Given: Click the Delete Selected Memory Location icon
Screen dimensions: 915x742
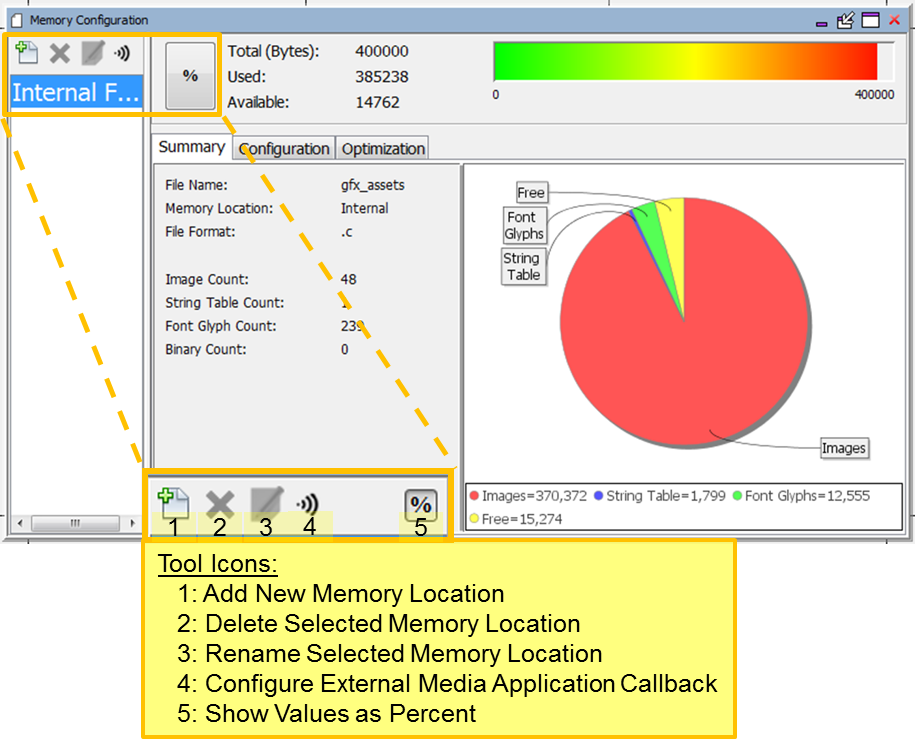Looking at the screenshot, I should (60, 53).
